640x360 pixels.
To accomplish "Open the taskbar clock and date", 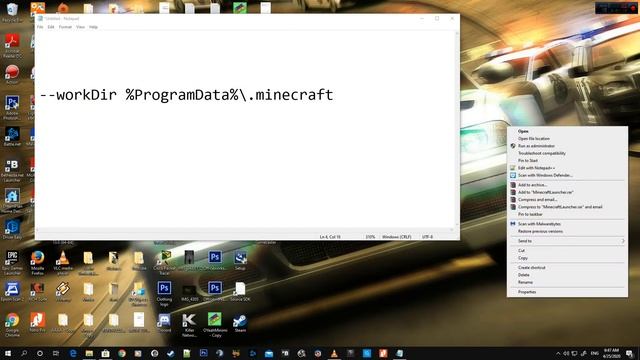I will click(x=611, y=353).
